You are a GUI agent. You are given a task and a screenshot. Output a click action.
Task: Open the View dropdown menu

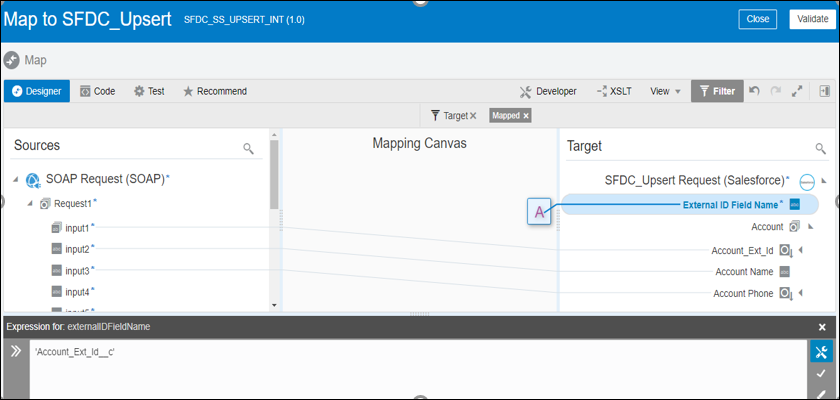pyautogui.click(x=665, y=91)
